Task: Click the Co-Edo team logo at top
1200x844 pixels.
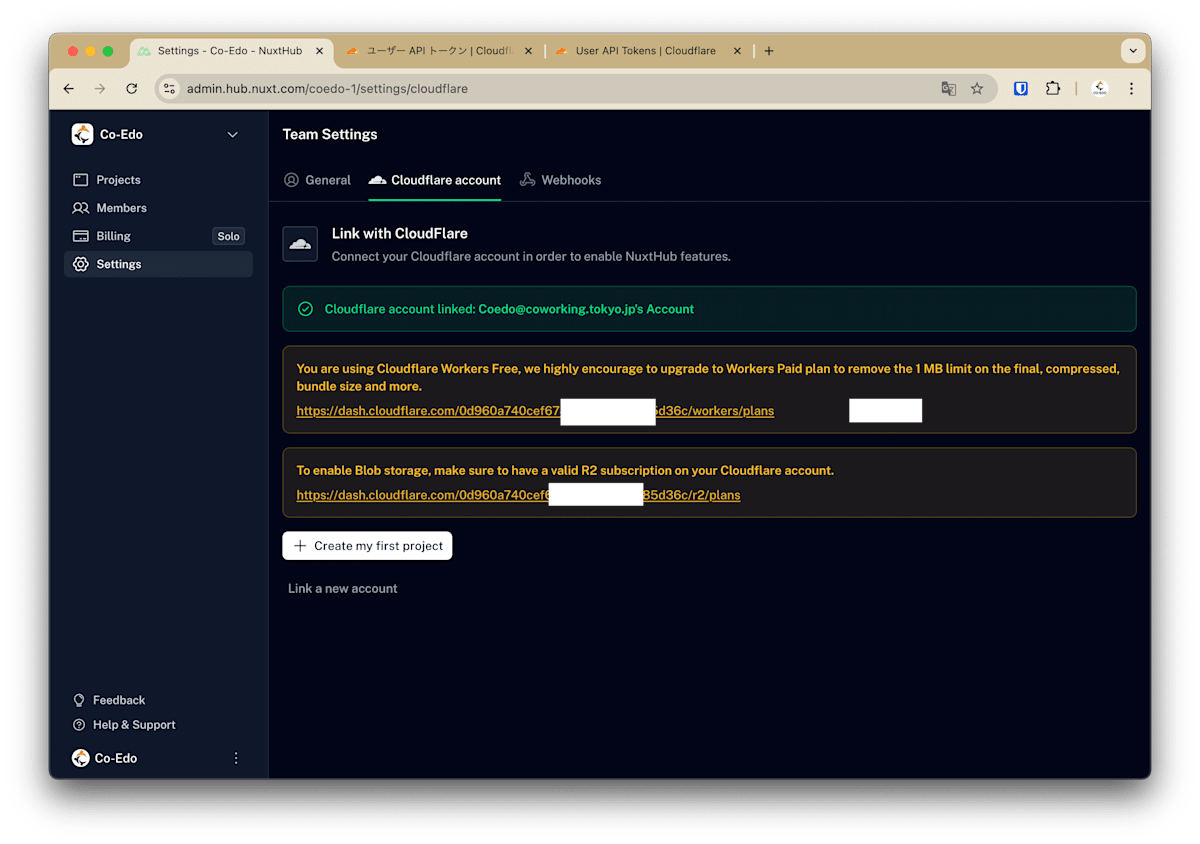Action: (82, 134)
